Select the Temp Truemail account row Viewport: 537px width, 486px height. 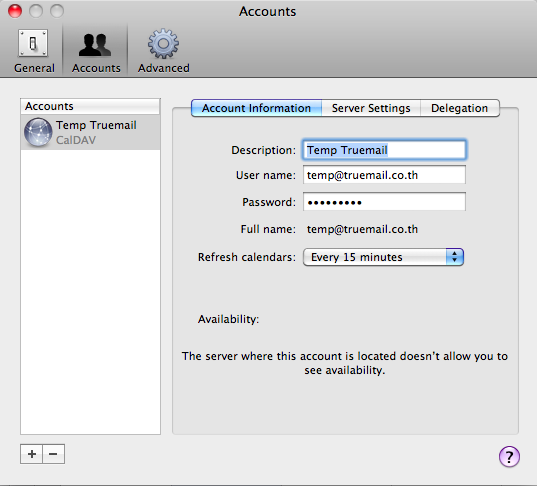[x=90, y=132]
